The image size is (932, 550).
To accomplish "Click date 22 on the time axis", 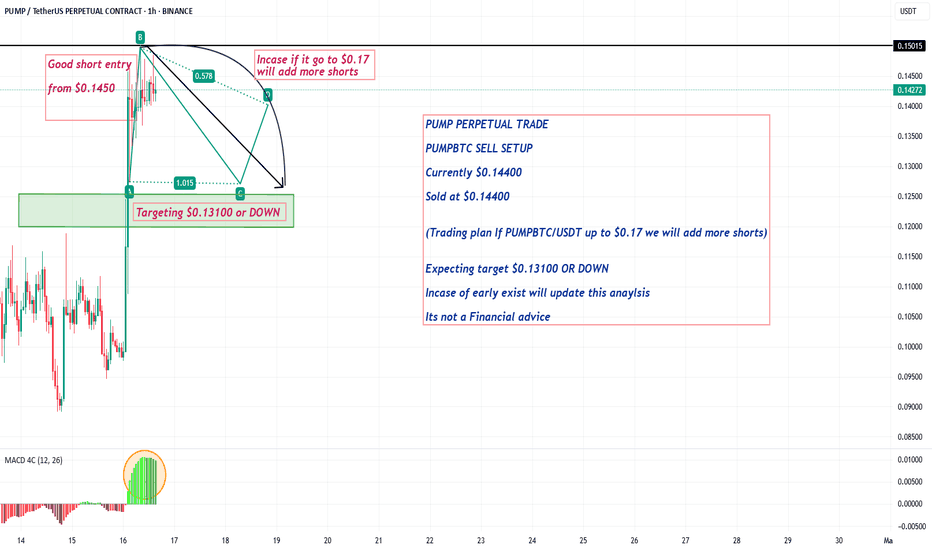I will click(x=430, y=540).
